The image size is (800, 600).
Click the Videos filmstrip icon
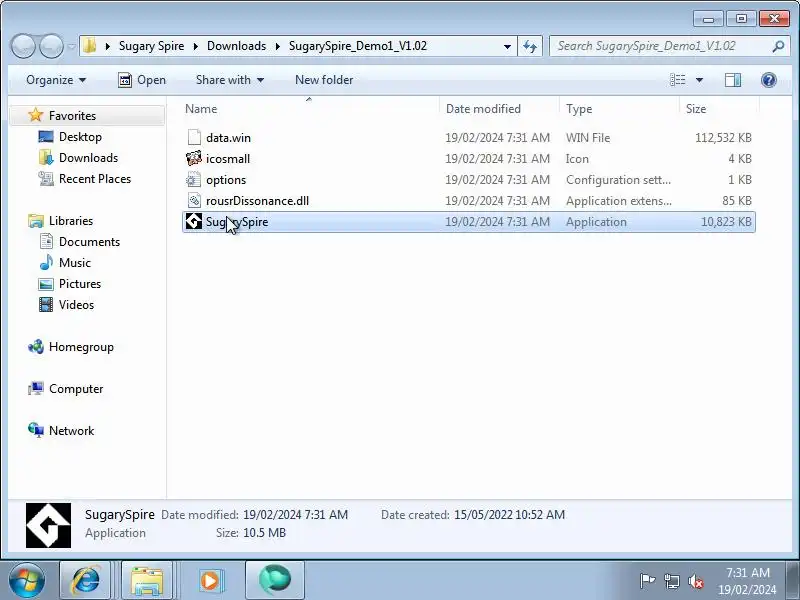46,305
